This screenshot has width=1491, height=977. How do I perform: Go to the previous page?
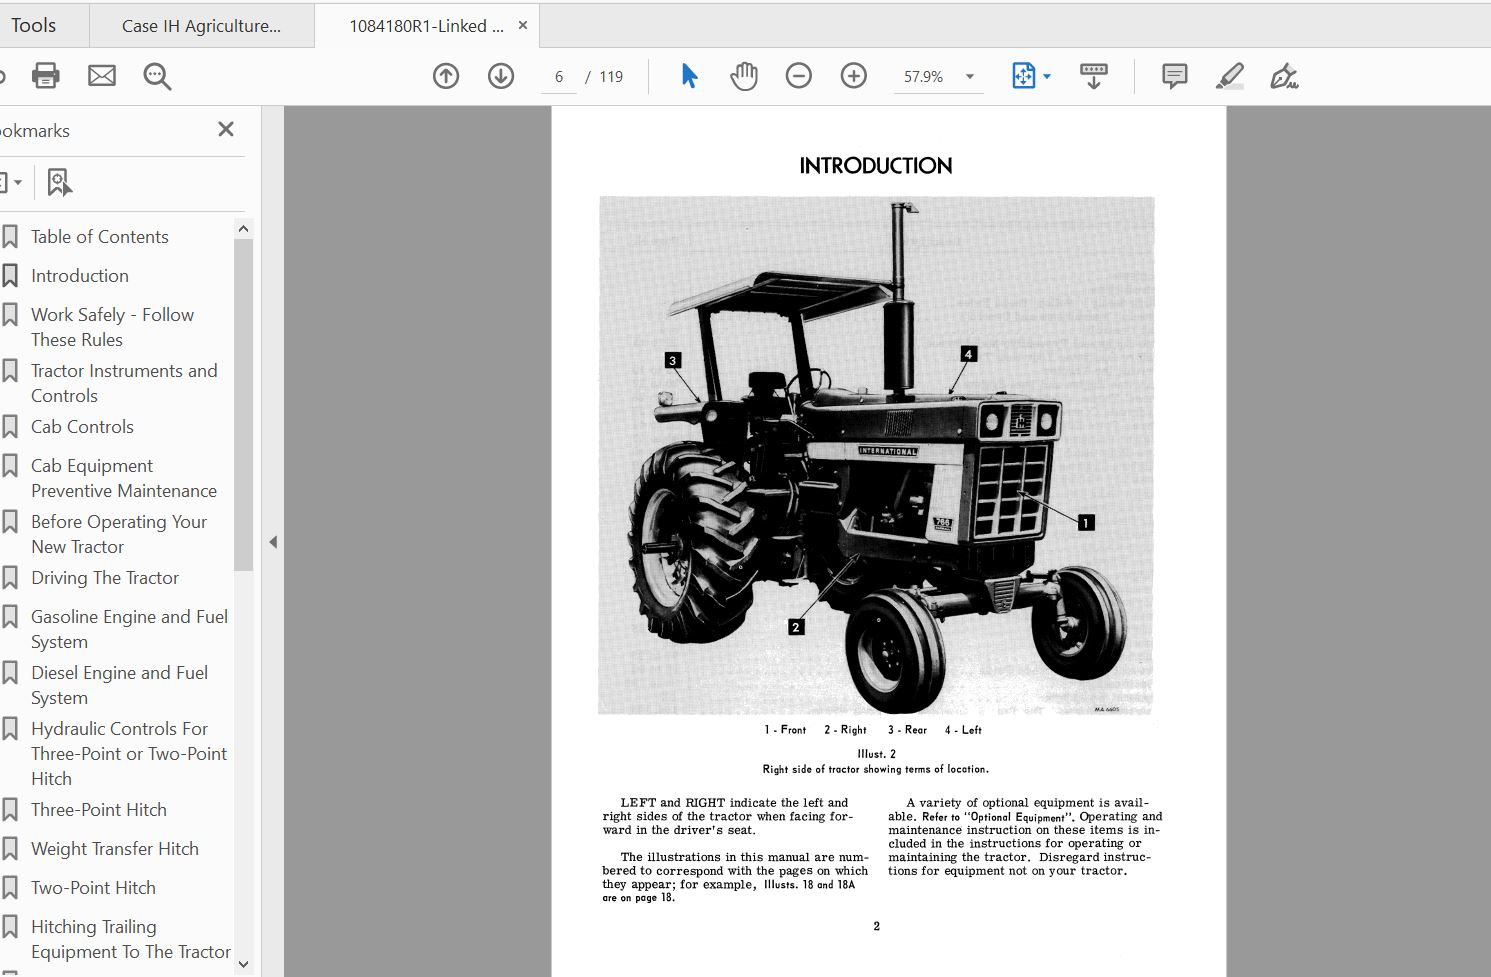[446, 75]
